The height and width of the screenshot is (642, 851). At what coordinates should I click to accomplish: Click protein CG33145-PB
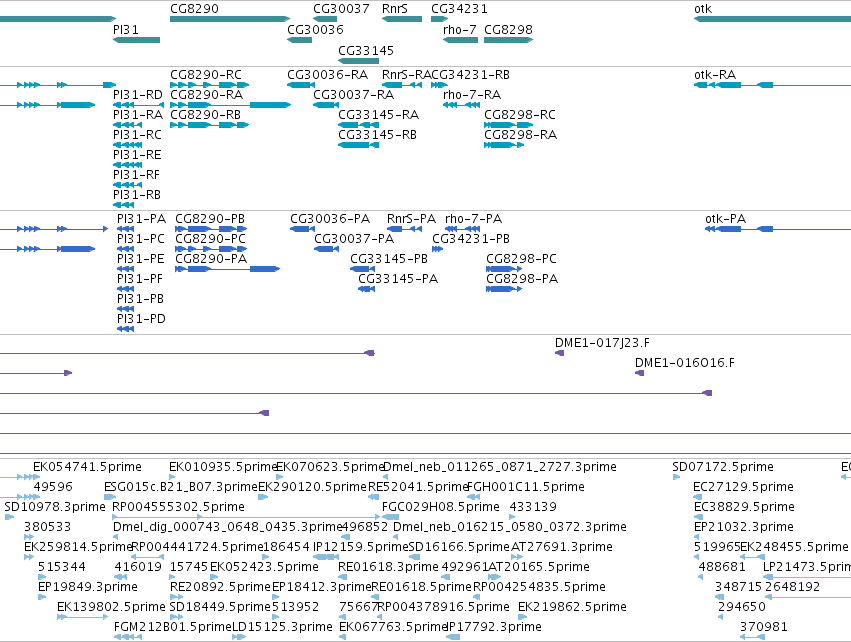pos(363,269)
